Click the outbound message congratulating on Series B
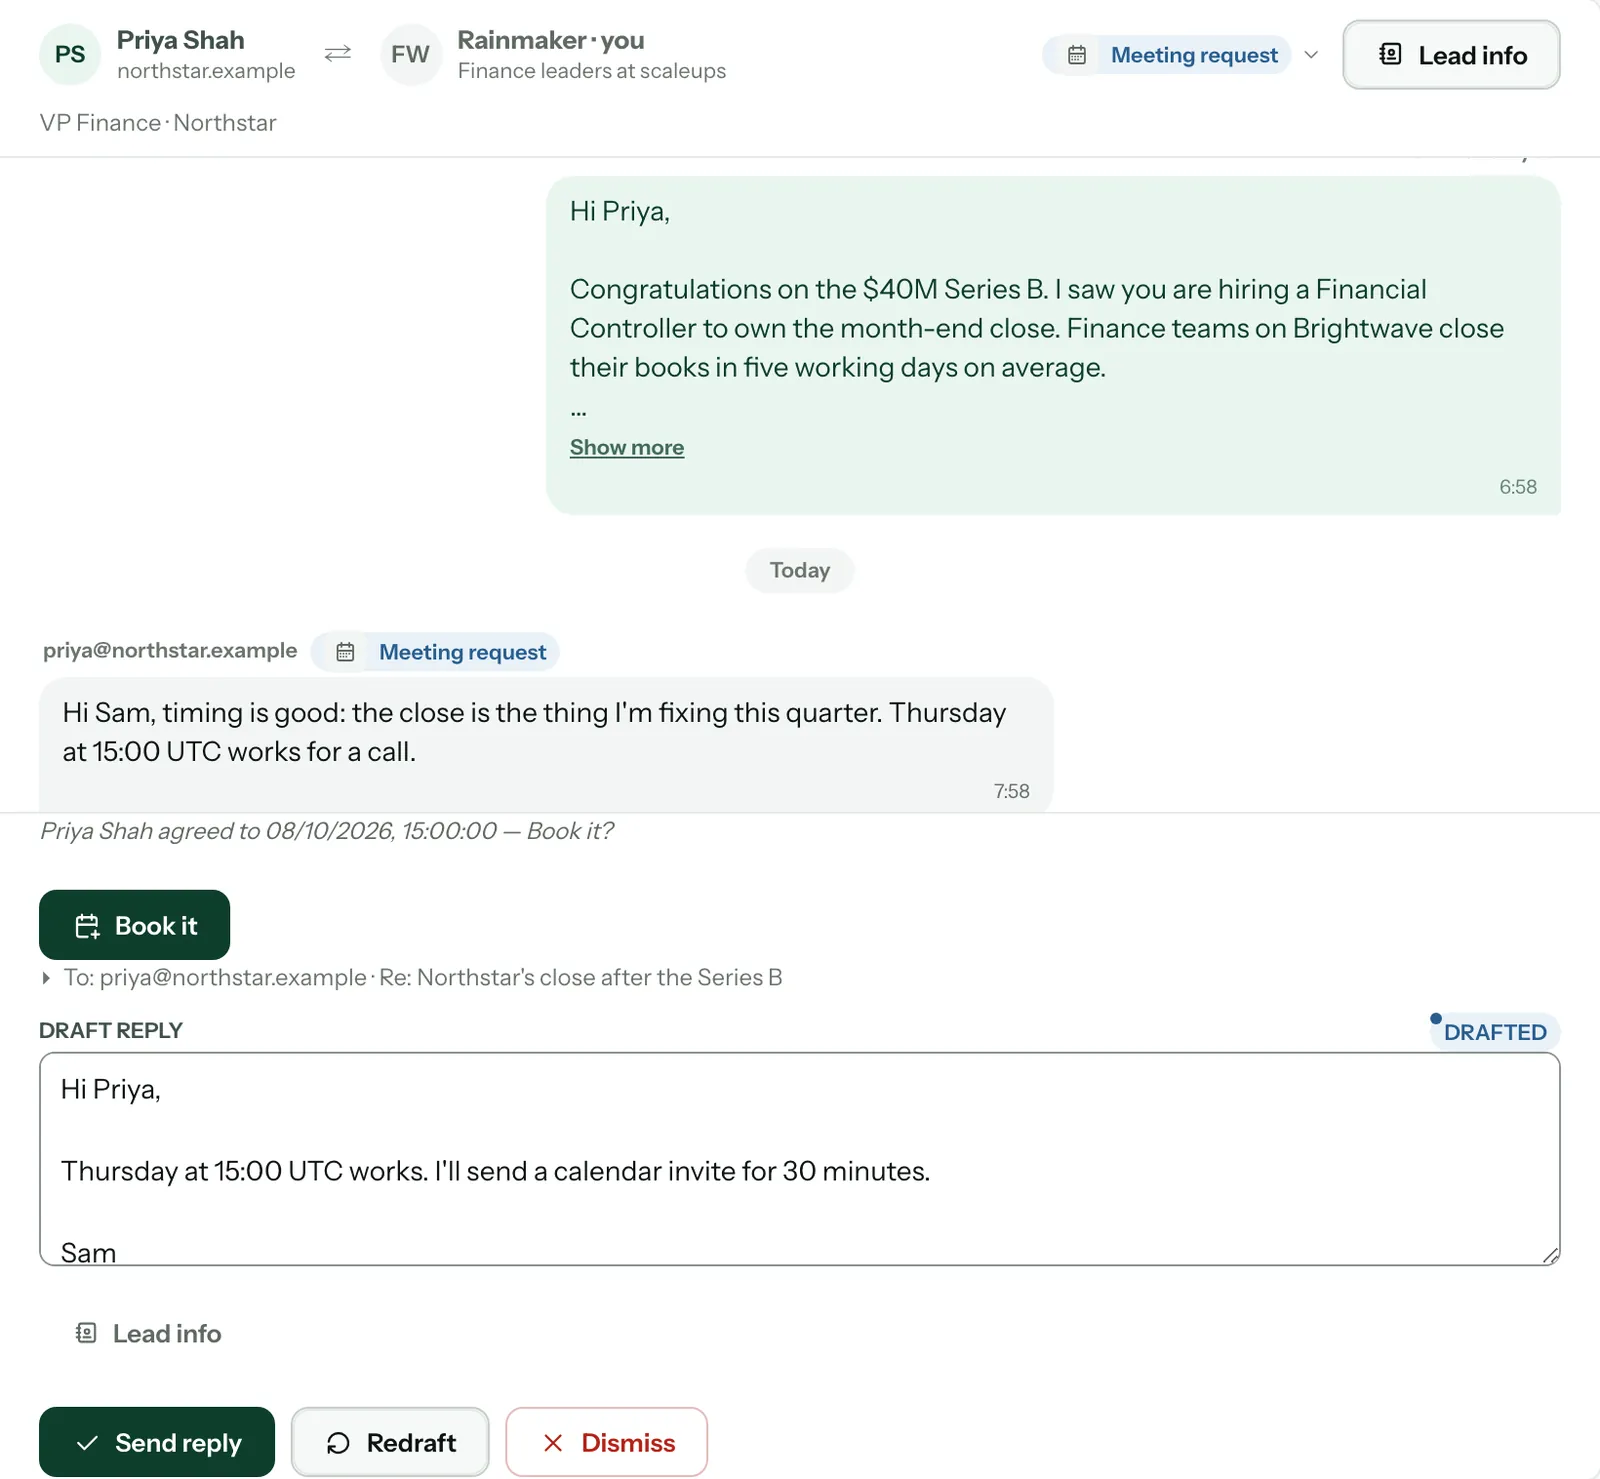The image size is (1600, 1479). pyautogui.click(x=1053, y=346)
